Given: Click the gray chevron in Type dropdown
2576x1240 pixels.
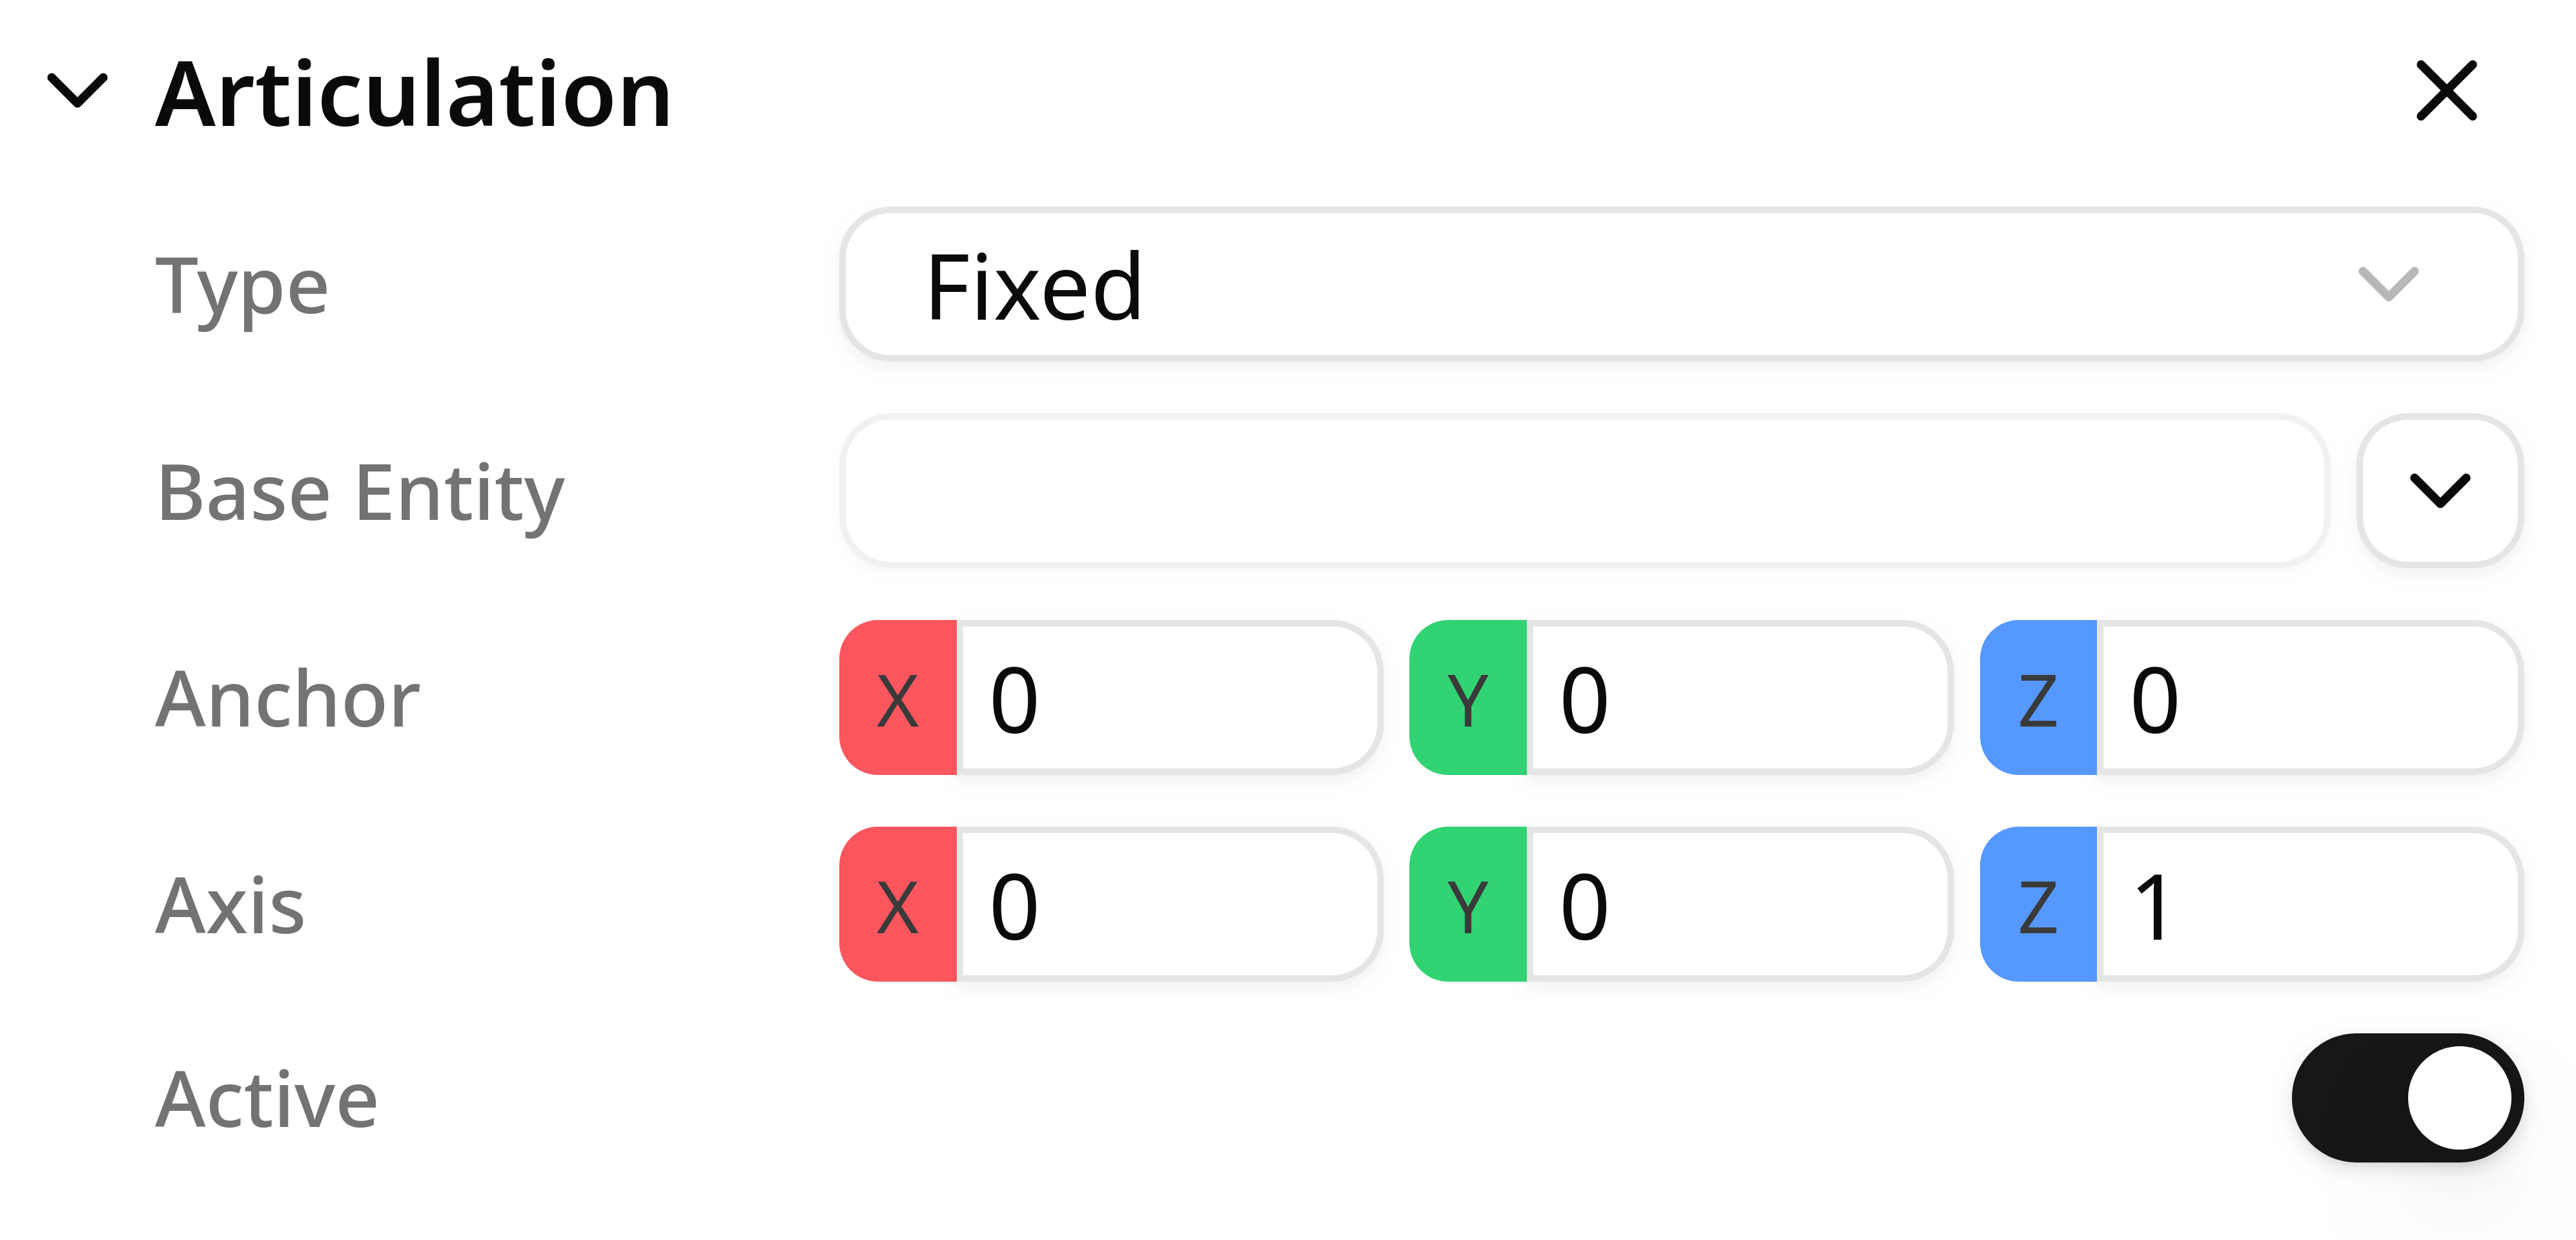Looking at the screenshot, I should tap(2388, 285).
